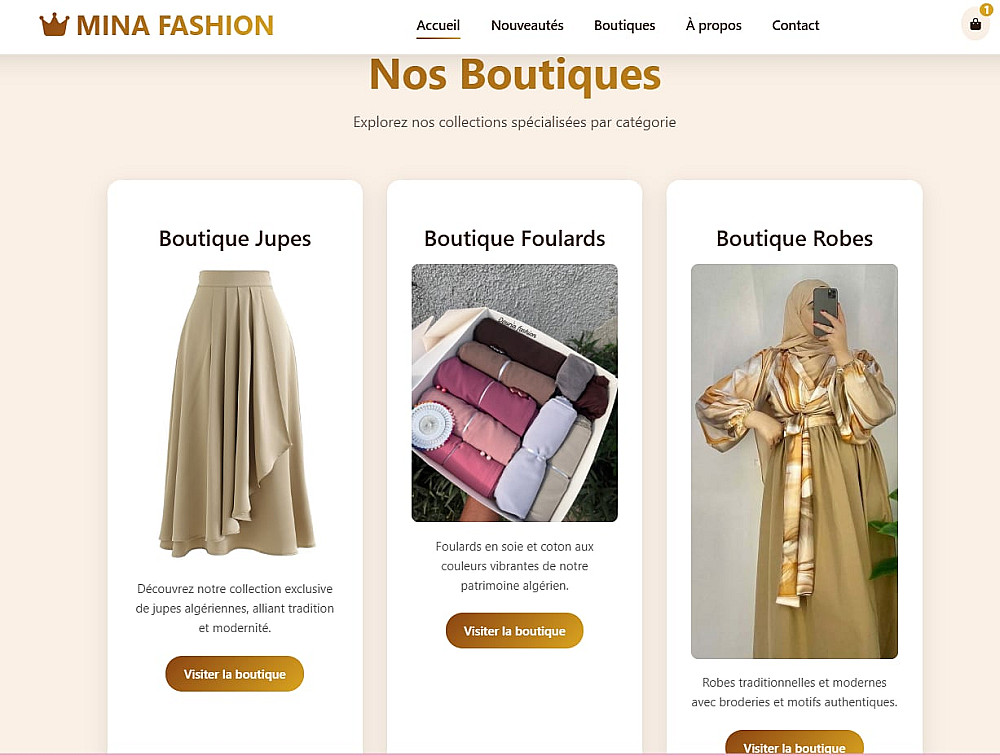The height and width of the screenshot is (756, 1000).
Task: Visit the Jupes boutique via its button
Action: (234, 674)
